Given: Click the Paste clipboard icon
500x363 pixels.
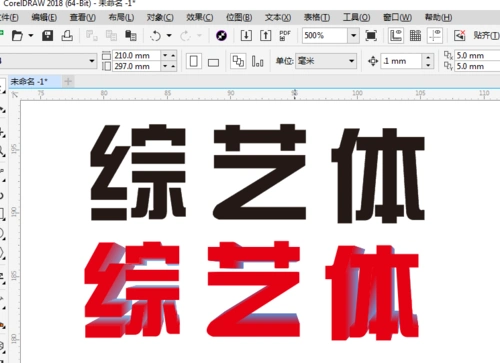Looking at the screenshot, I should [x=131, y=35].
